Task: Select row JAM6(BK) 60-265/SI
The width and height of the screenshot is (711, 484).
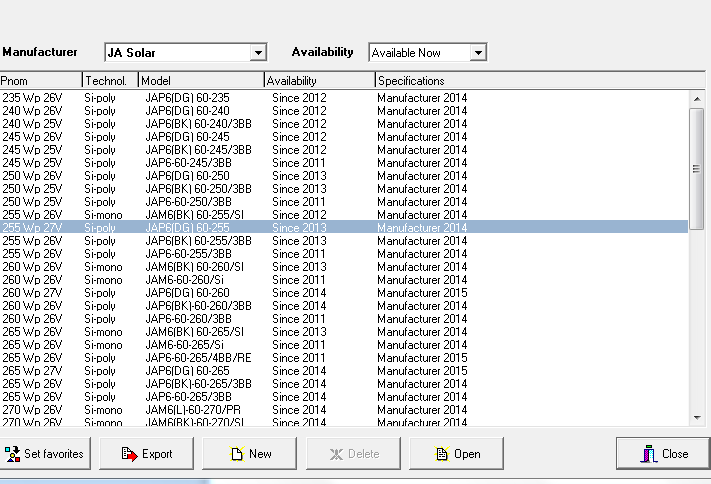Action: [344, 332]
